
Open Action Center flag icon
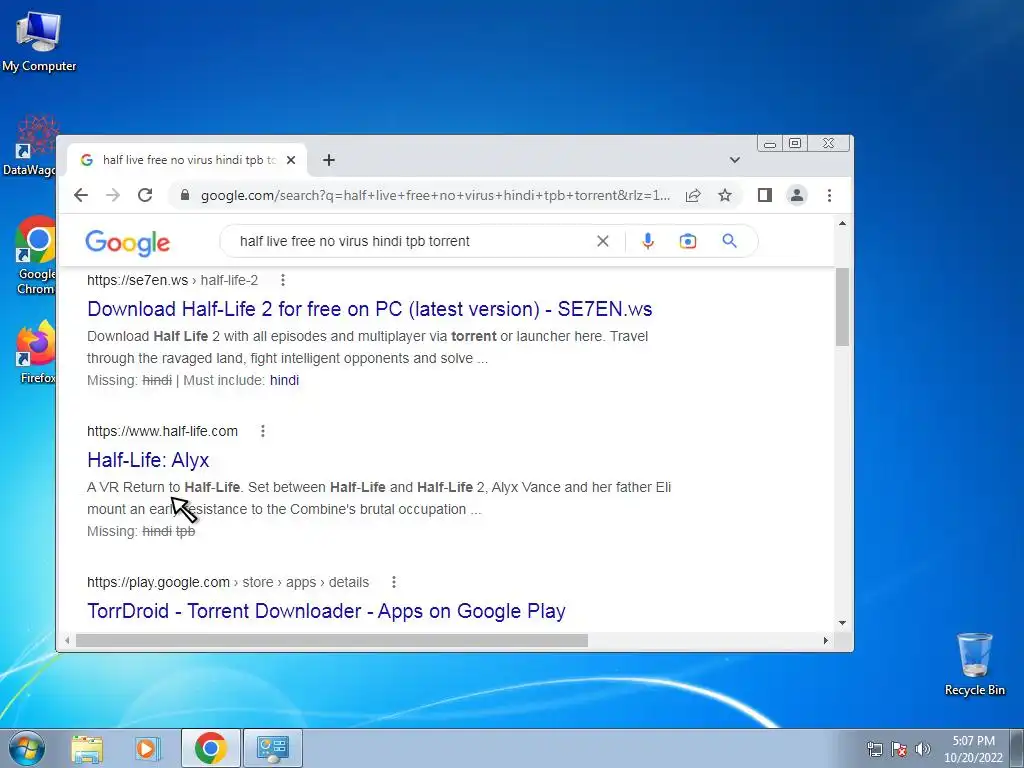click(x=899, y=749)
